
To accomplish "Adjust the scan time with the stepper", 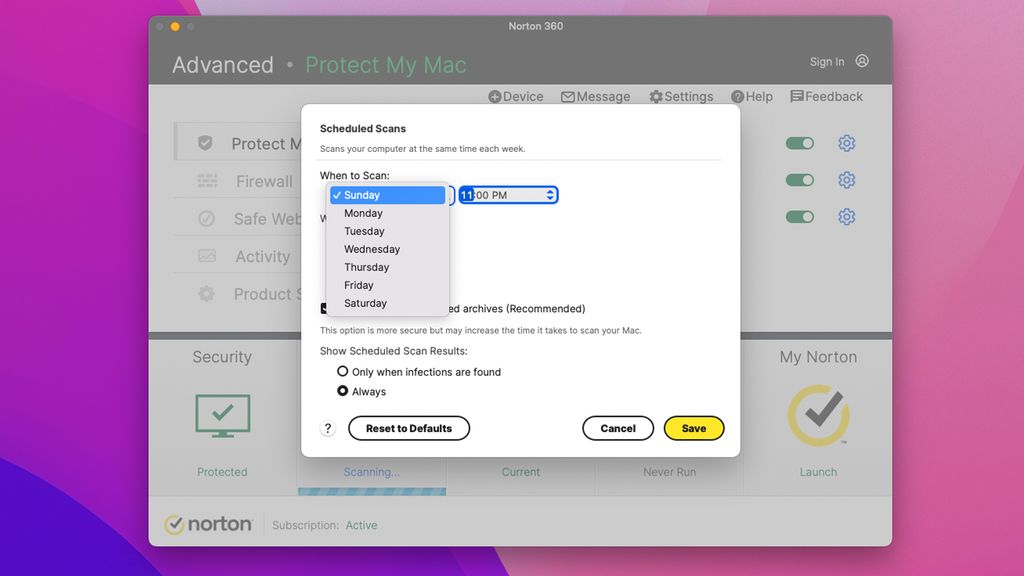I will click(x=551, y=195).
